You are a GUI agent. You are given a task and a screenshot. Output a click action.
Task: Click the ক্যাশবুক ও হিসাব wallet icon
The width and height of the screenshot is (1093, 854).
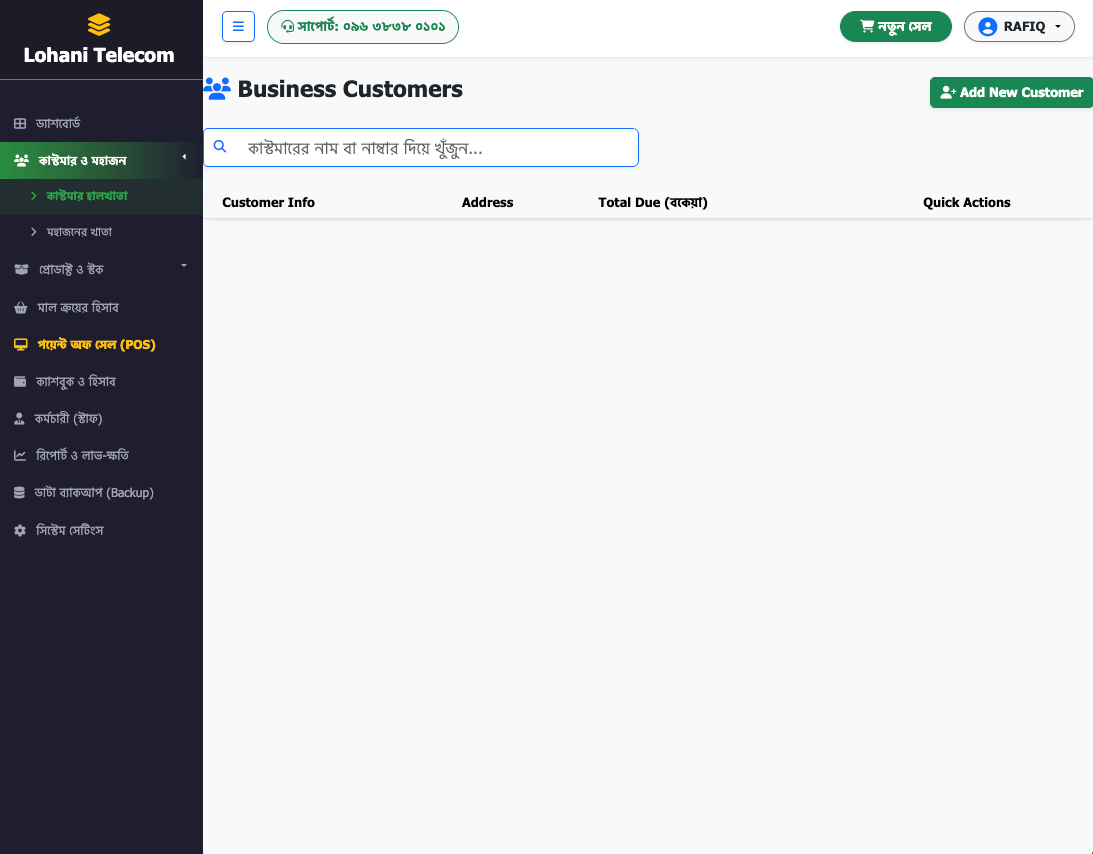tap(20, 381)
